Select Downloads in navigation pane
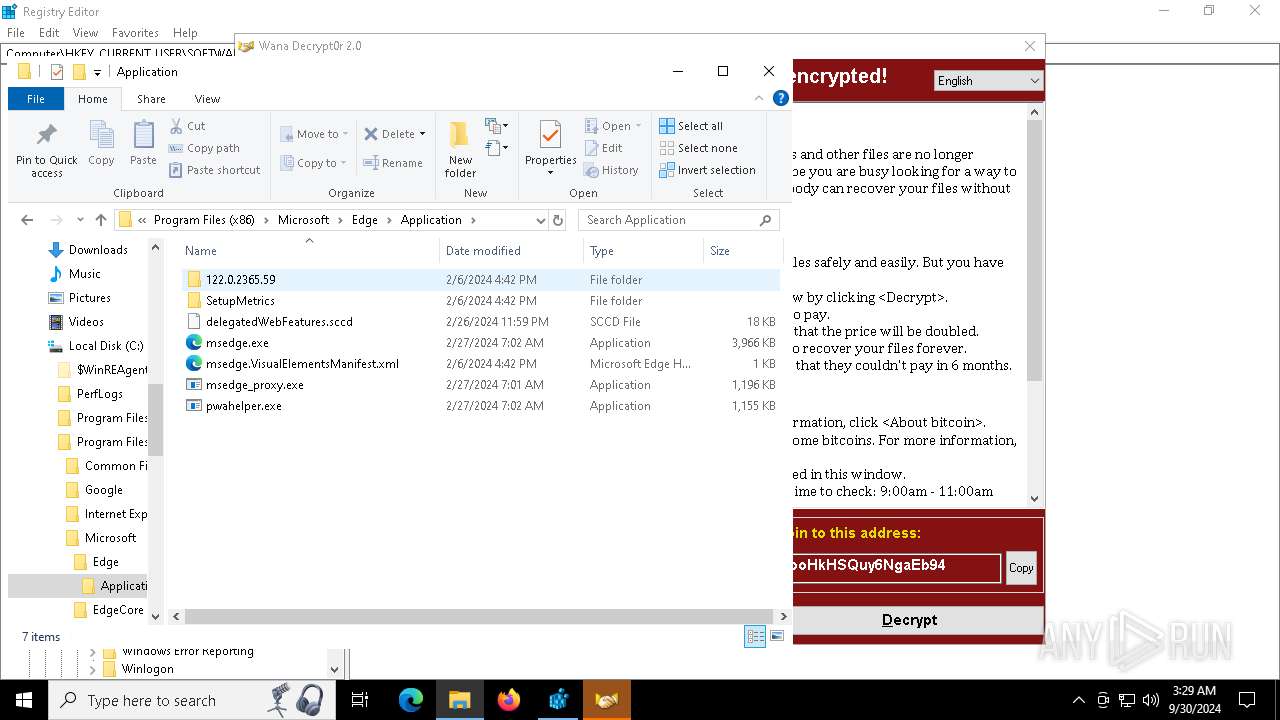The height and width of the screenshot is (720, 1280). 98,250
